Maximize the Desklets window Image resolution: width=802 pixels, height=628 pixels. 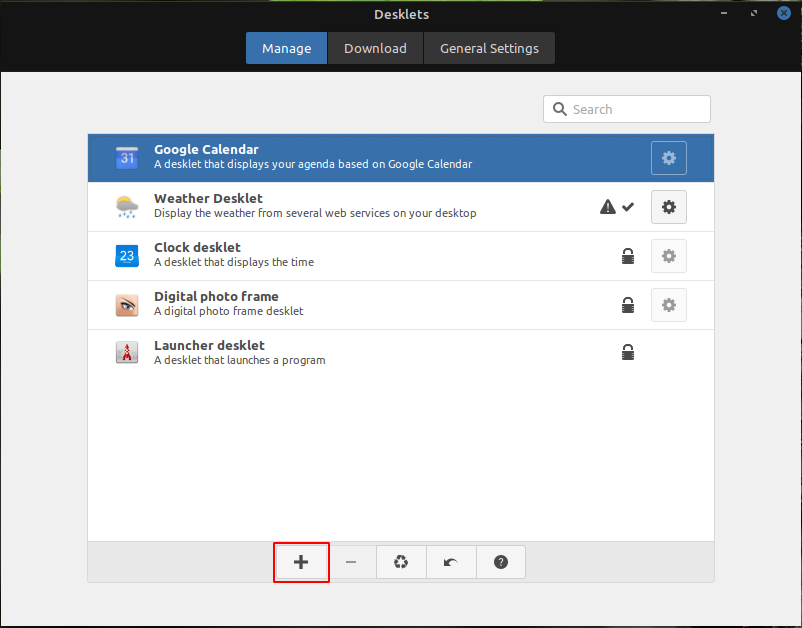click(x=754, y=13)
